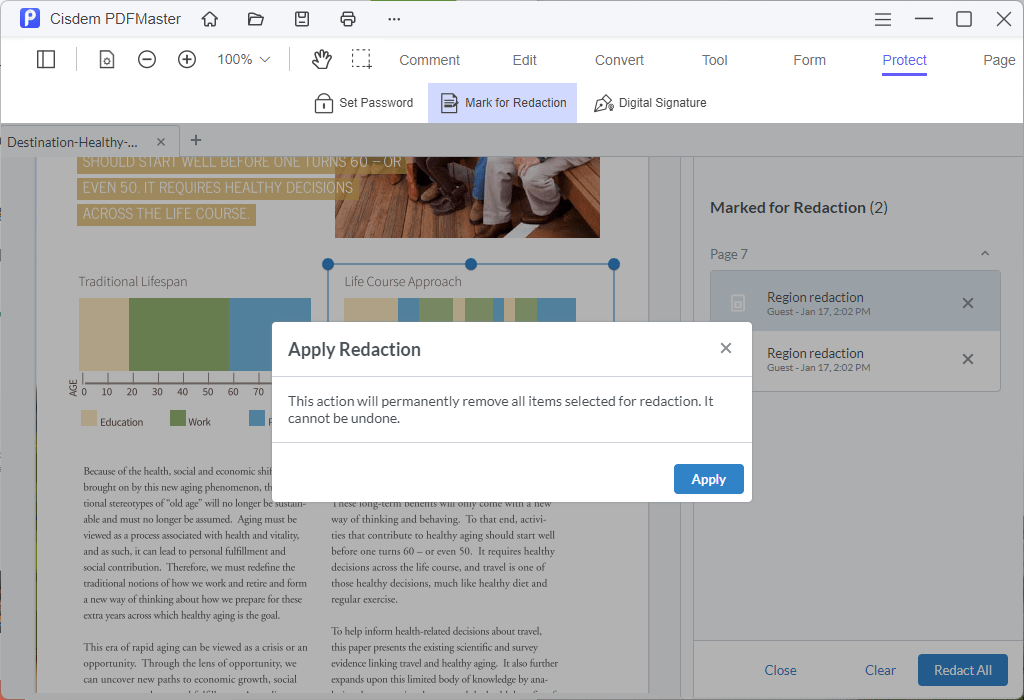Click the Redact All button
Screen dimensions: 1024x700
(x=963, y=670)
